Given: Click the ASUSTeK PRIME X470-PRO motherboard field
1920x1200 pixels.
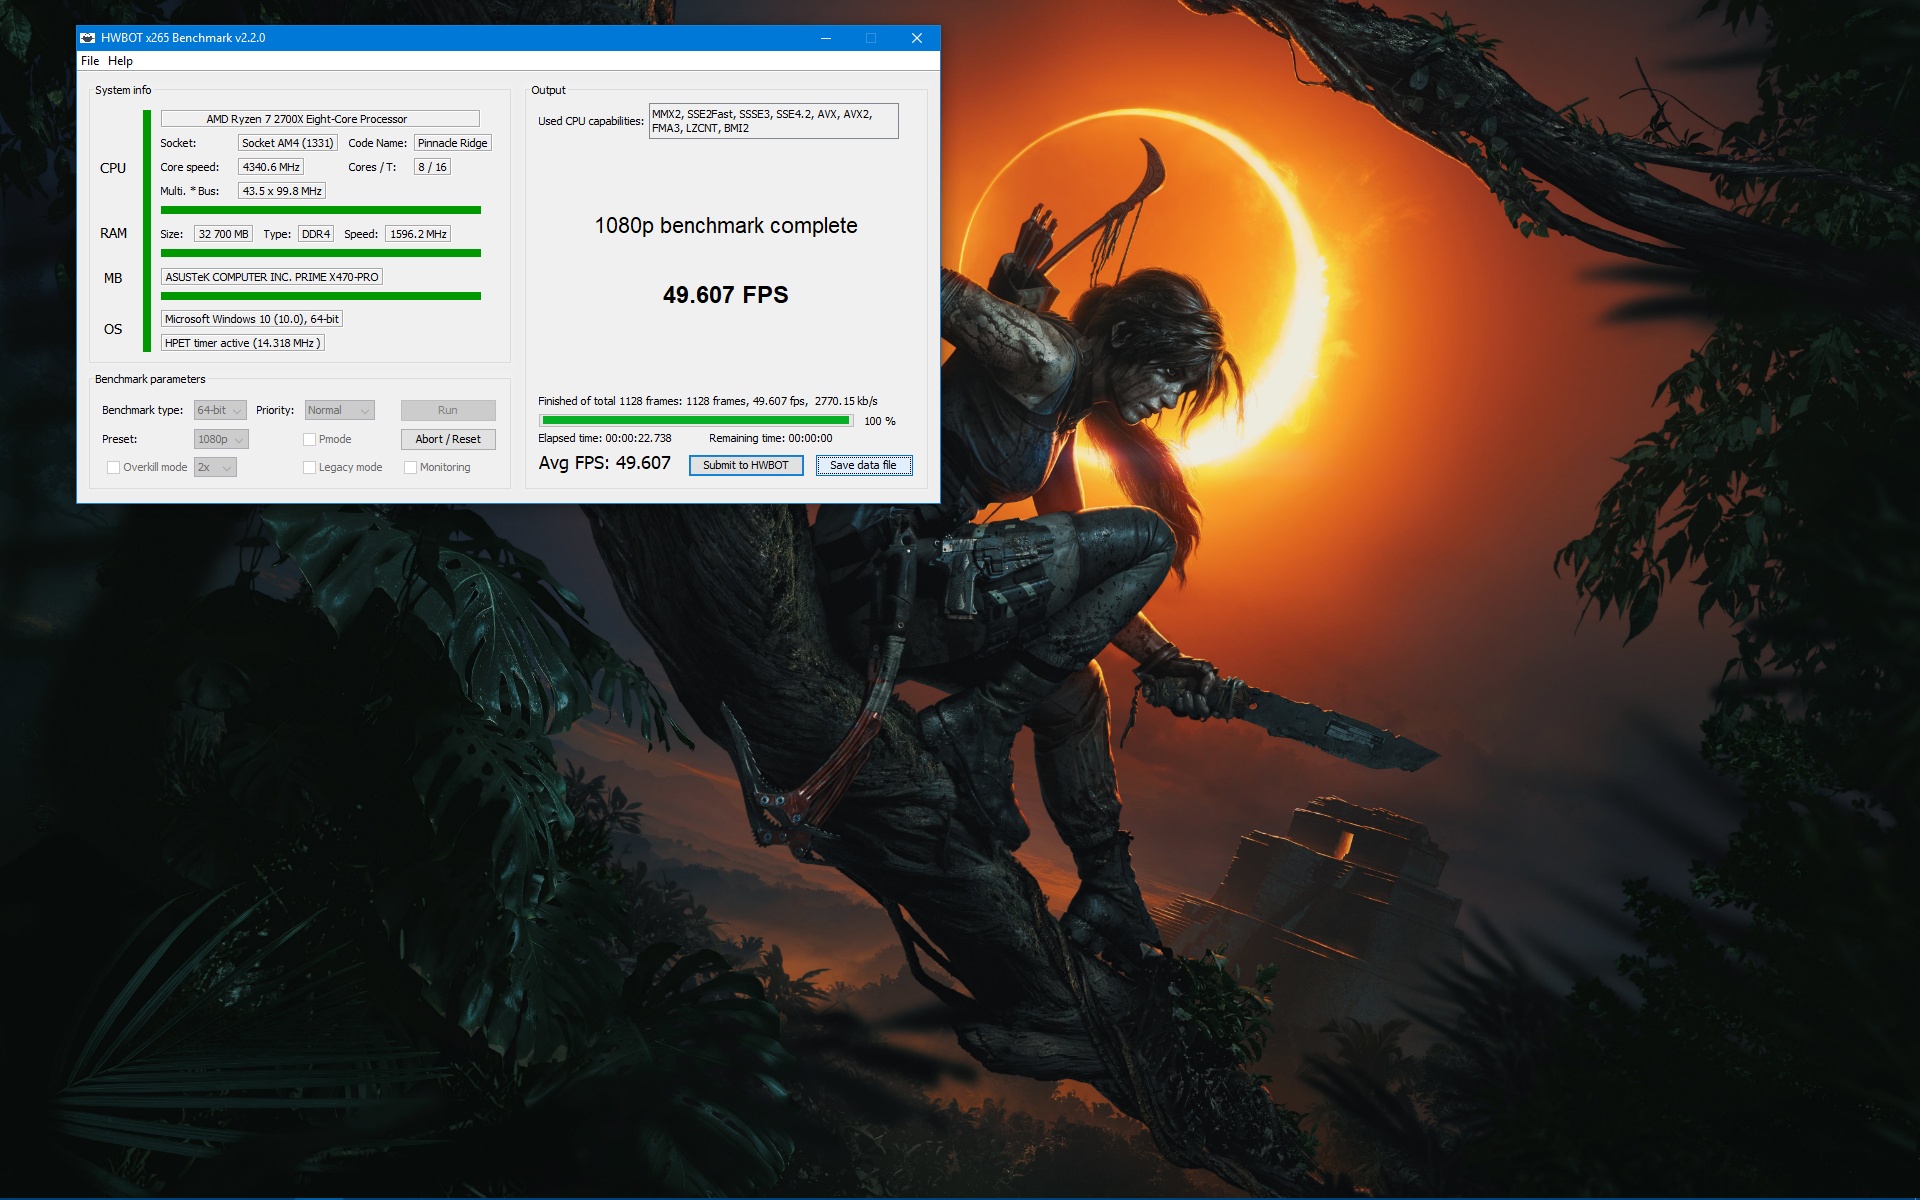Looking at the screenshot, I should pos(272,277).
